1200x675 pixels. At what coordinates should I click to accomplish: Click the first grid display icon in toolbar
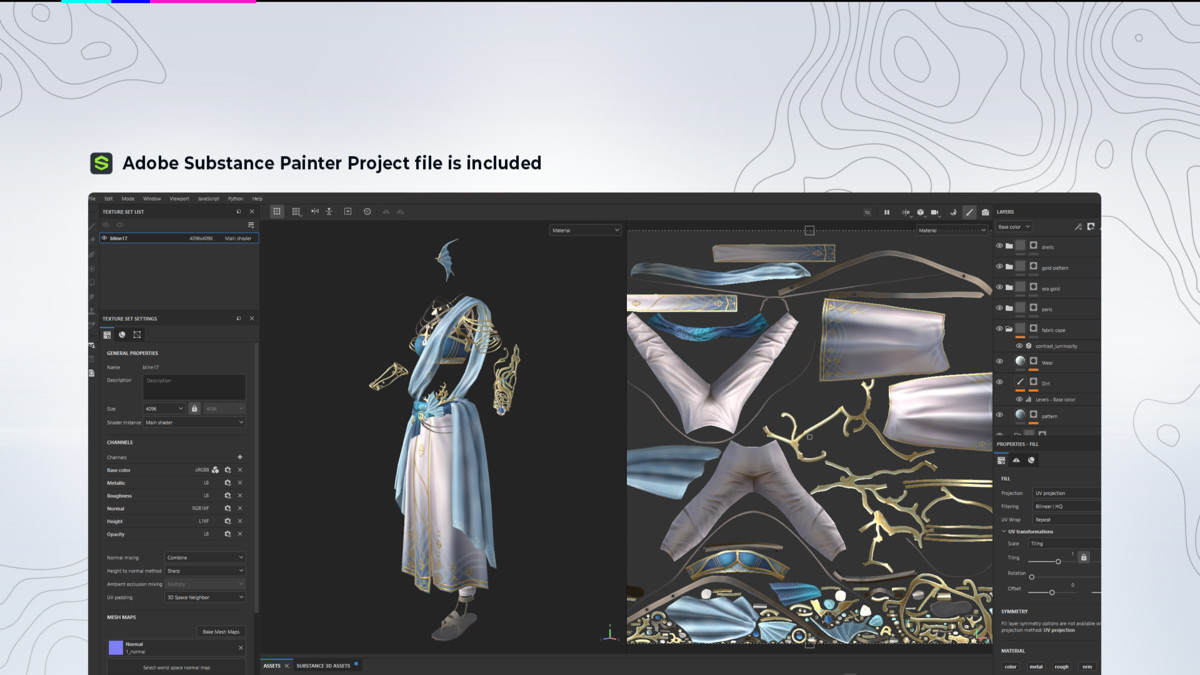pos(277,212)
